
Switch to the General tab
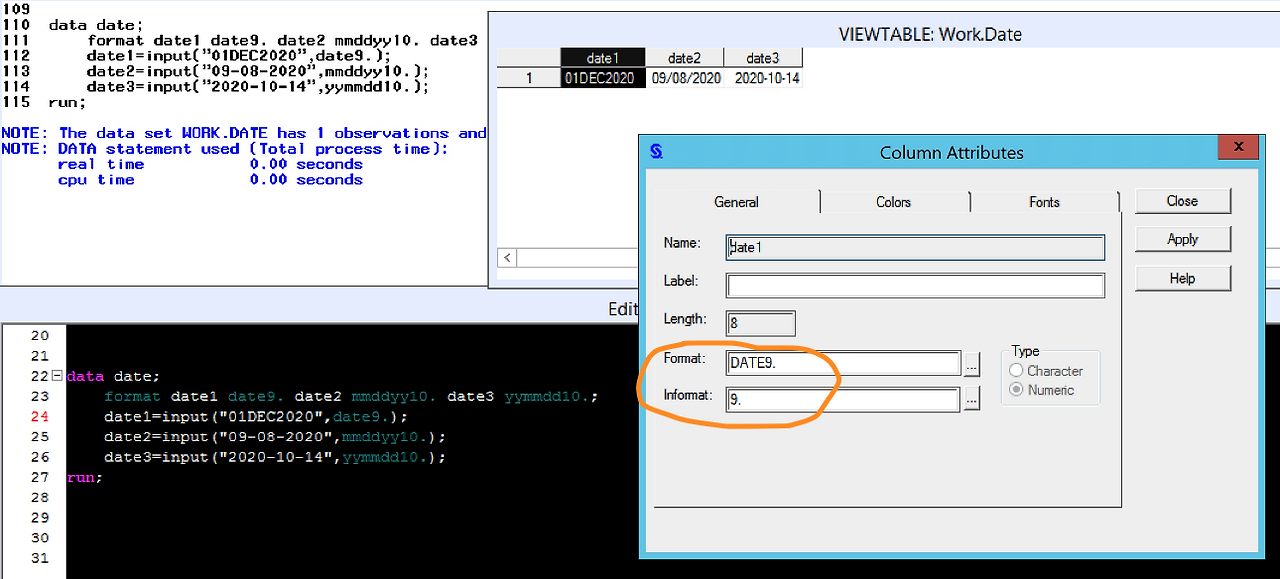[736, 201]
